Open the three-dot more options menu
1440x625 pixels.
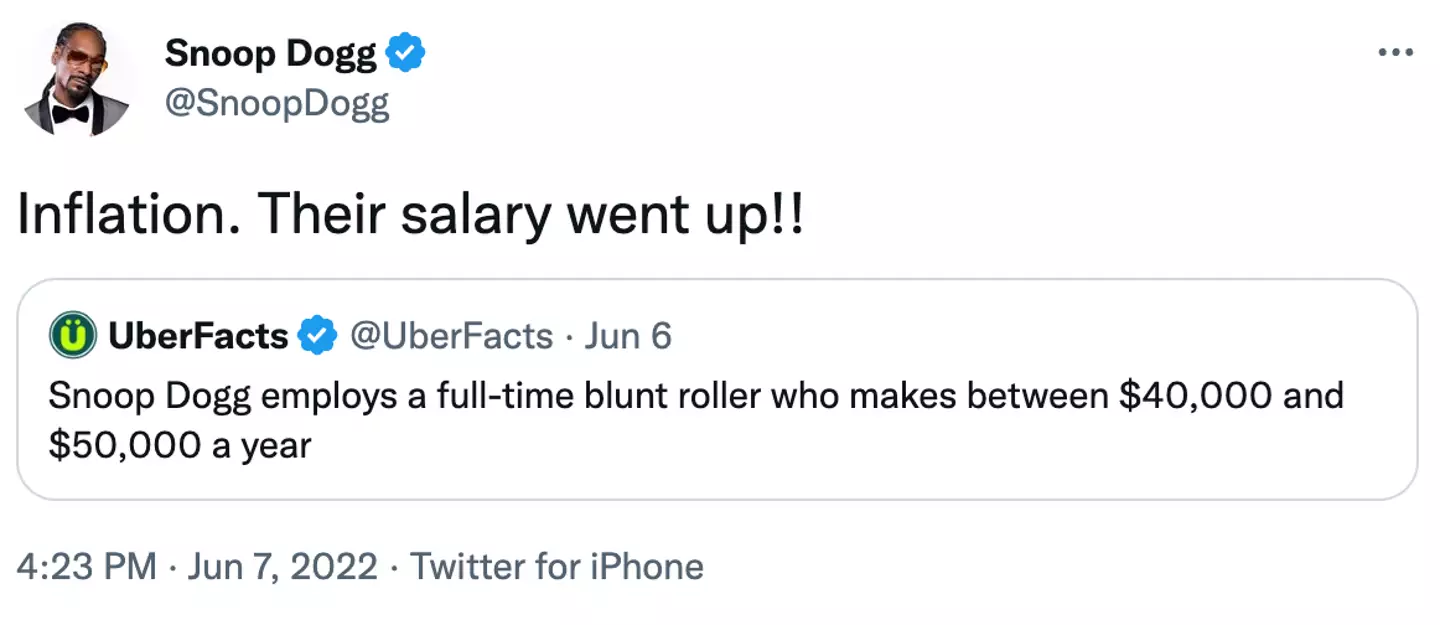[1395, 53]
